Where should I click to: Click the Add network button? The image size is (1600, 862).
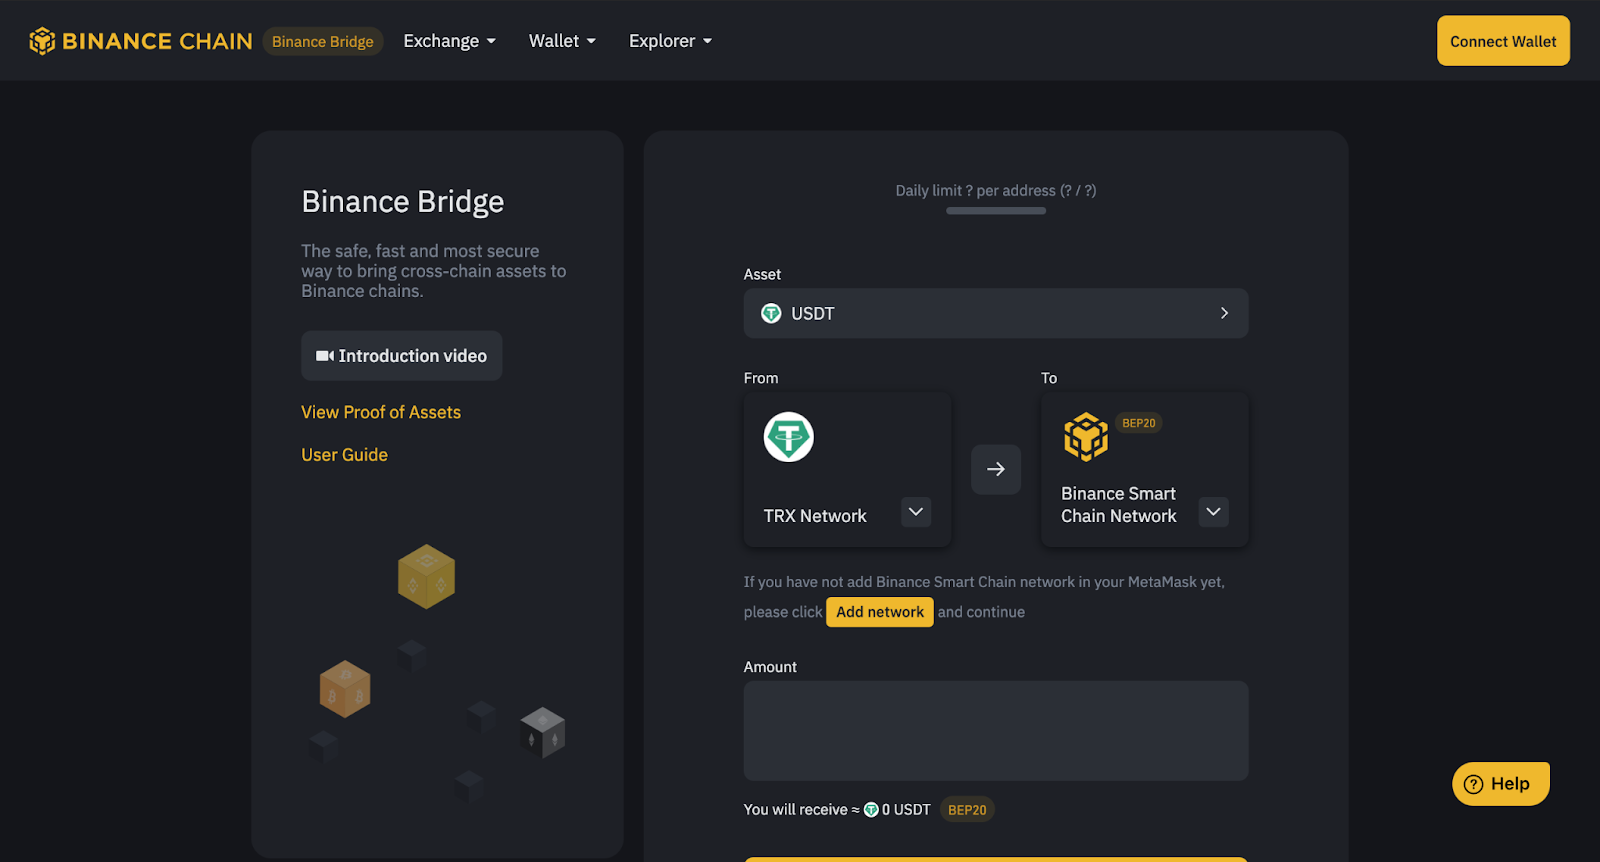point(880,612)
